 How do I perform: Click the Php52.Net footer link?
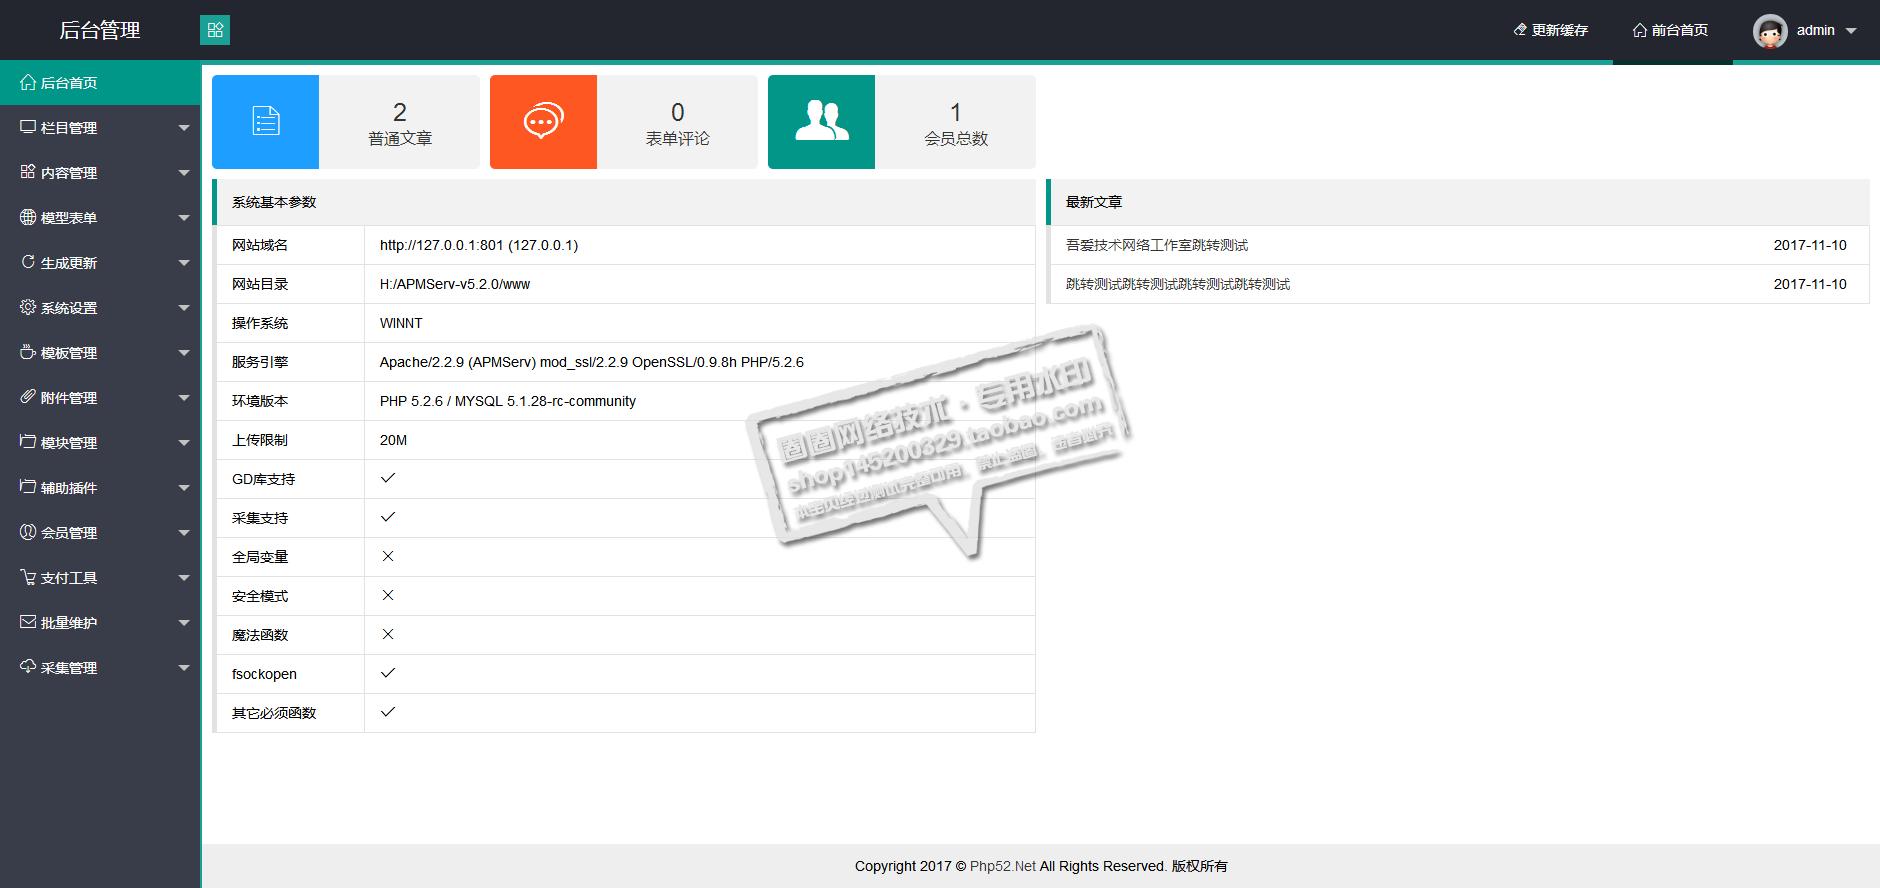[1002, 866]
